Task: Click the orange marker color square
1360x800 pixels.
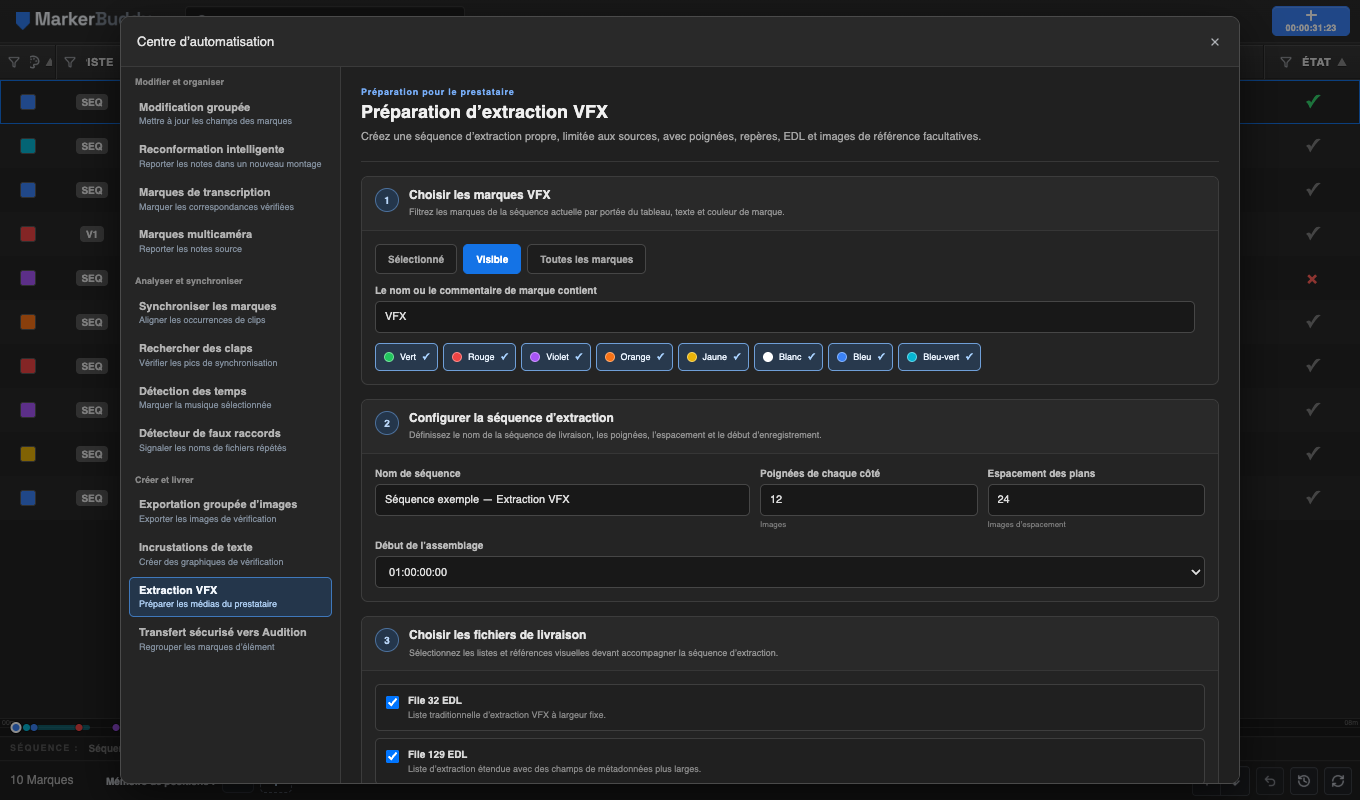Action: coord(28,322)
